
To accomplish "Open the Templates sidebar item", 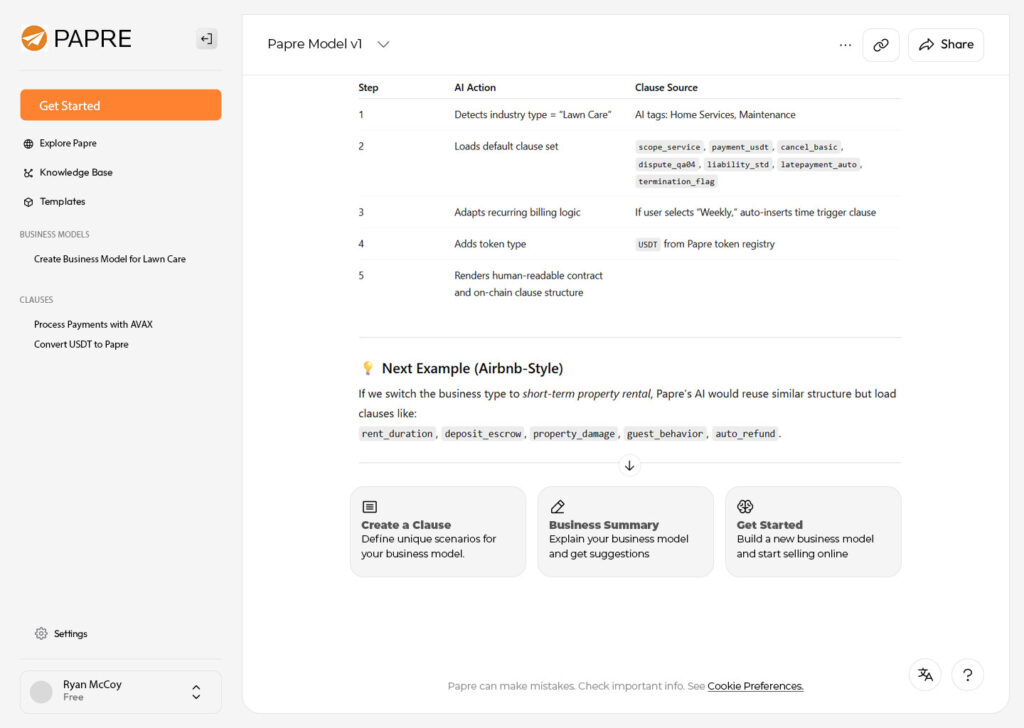I will point(62,201).
